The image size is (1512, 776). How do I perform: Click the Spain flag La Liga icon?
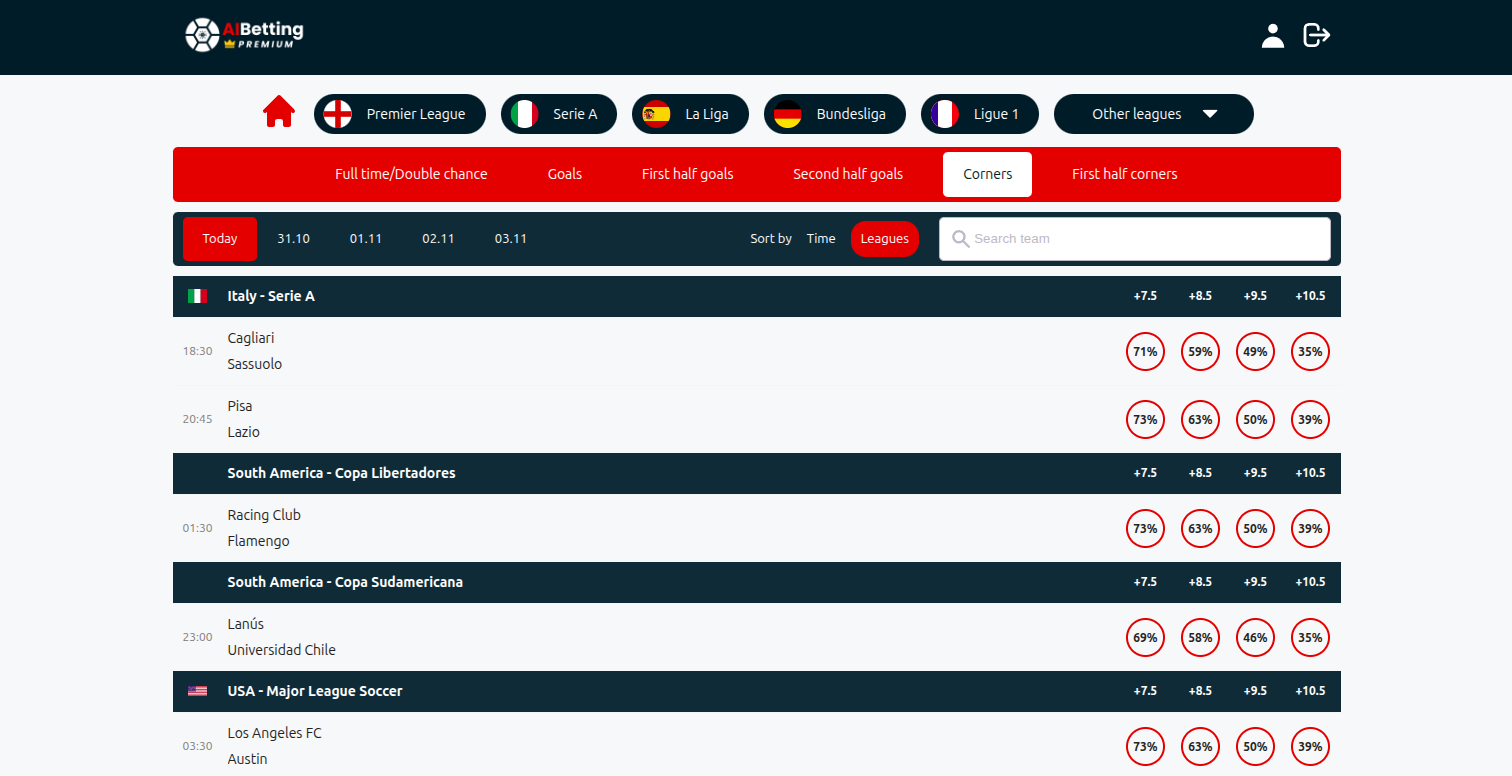pyautogui.click(x=656, y=114)
